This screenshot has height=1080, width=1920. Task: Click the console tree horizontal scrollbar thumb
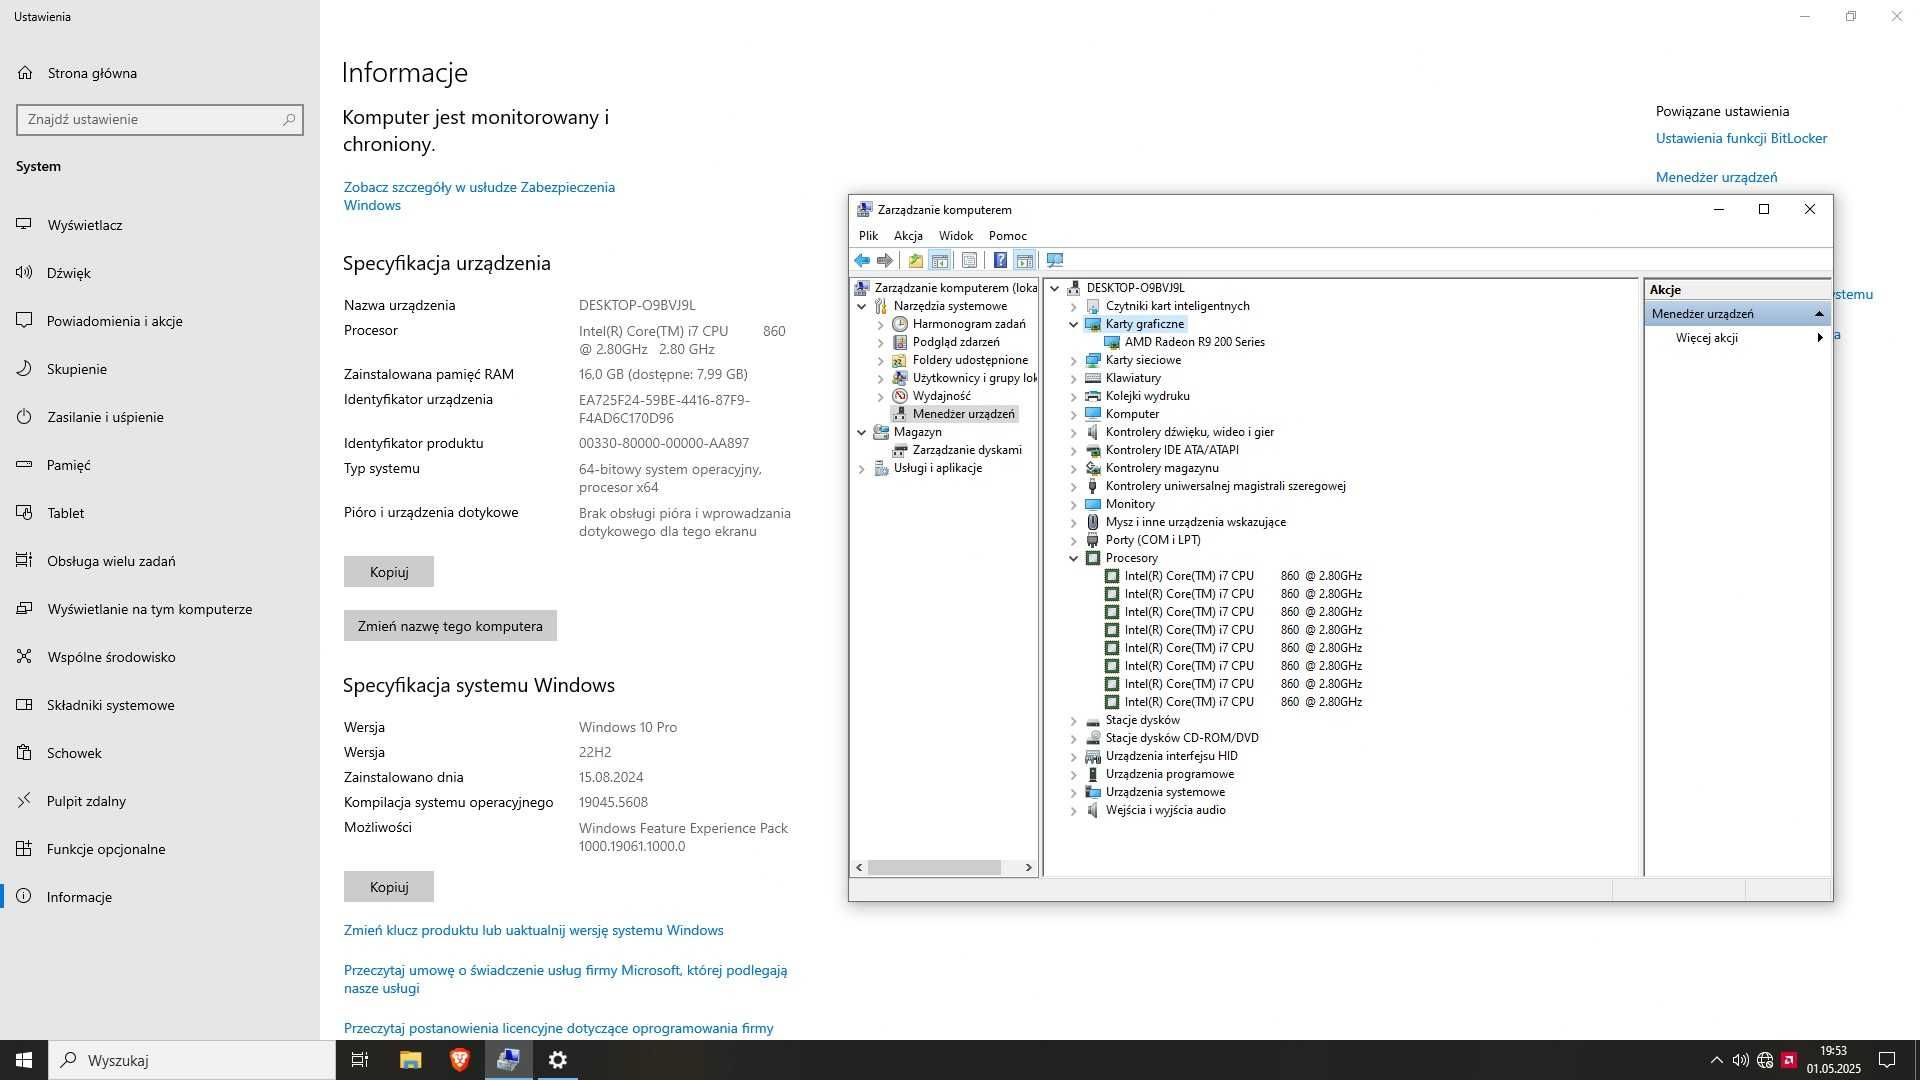(934, 868)
